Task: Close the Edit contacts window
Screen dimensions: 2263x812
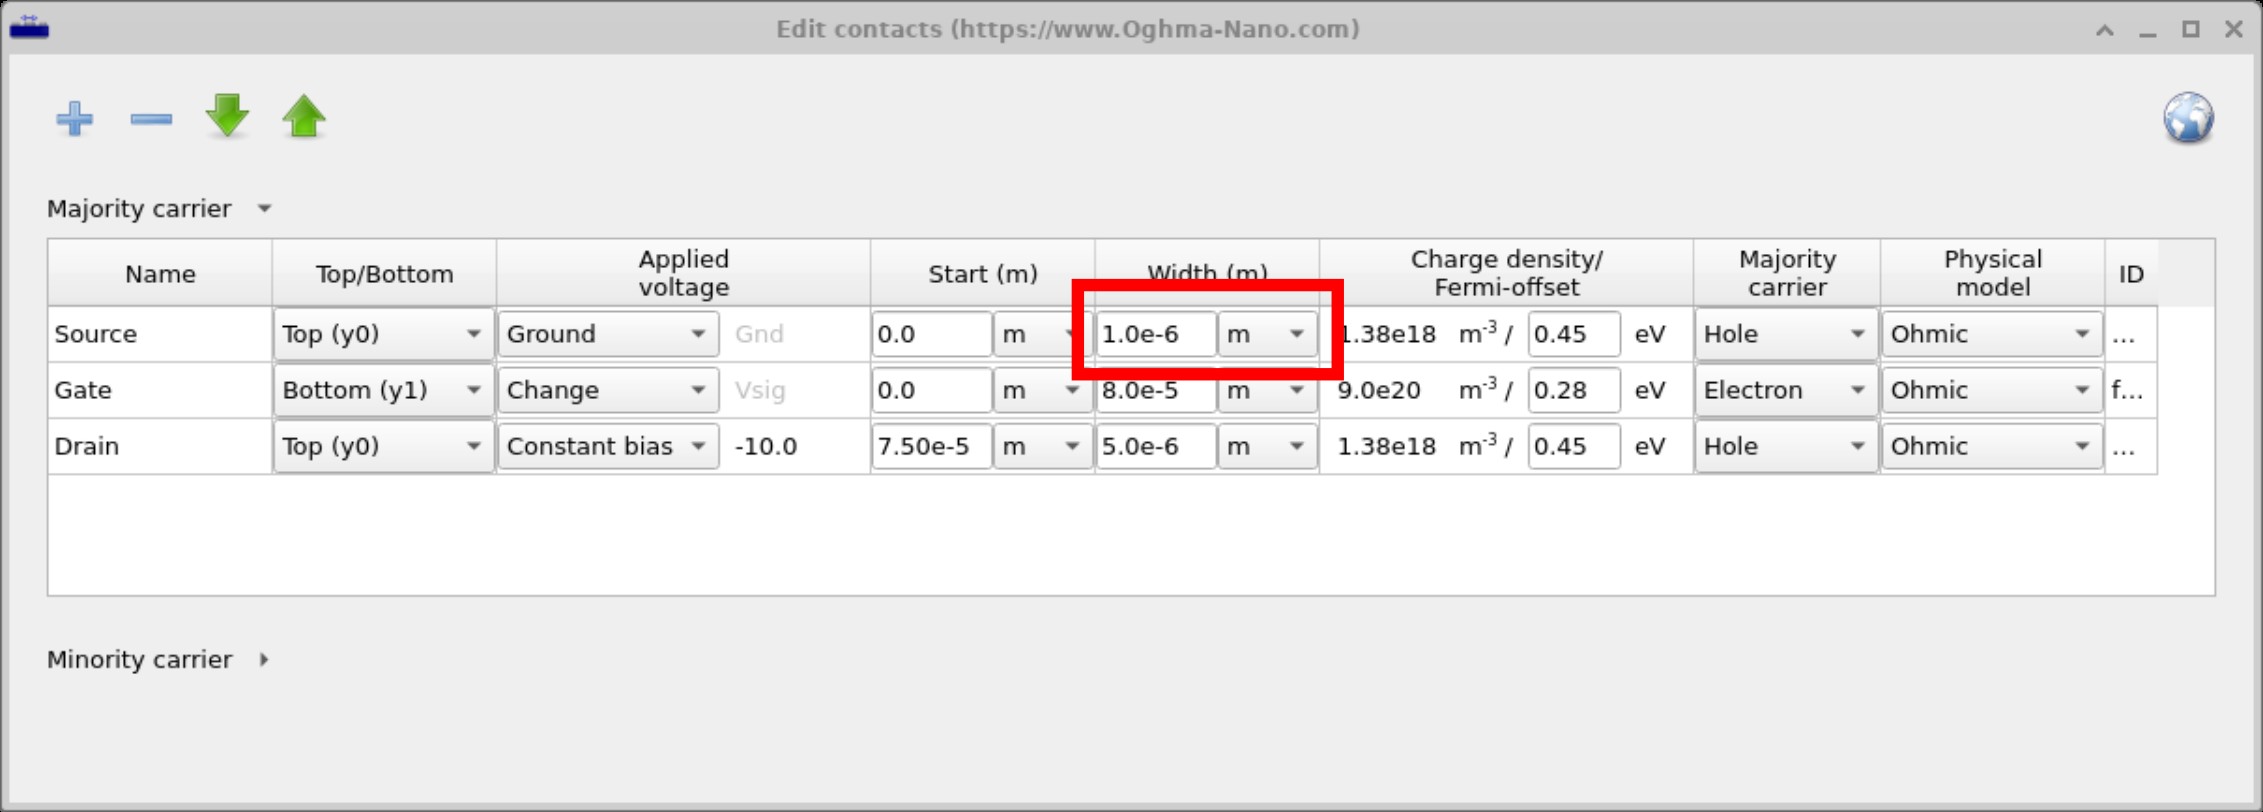Action: (x=2233, y=29)
